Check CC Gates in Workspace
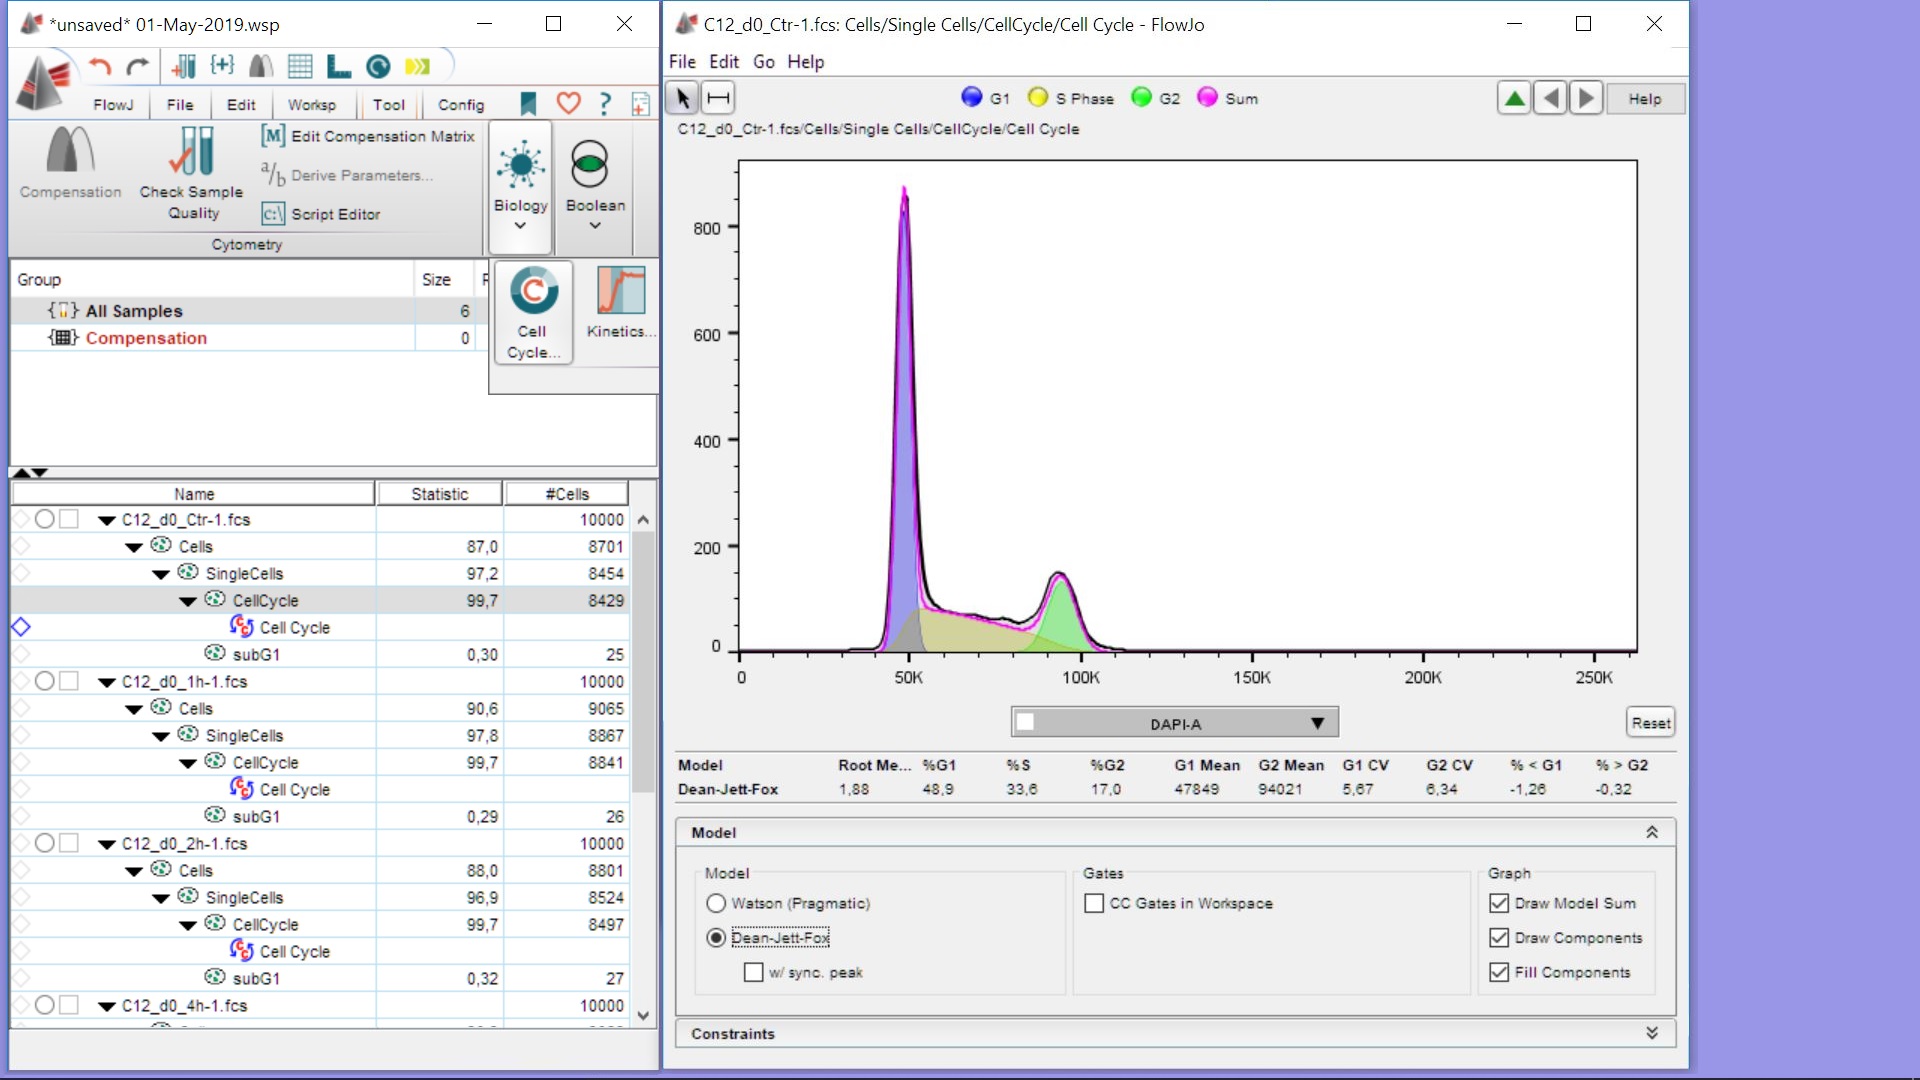This screenshot has height=1080, width=1920. point(1094,903)
